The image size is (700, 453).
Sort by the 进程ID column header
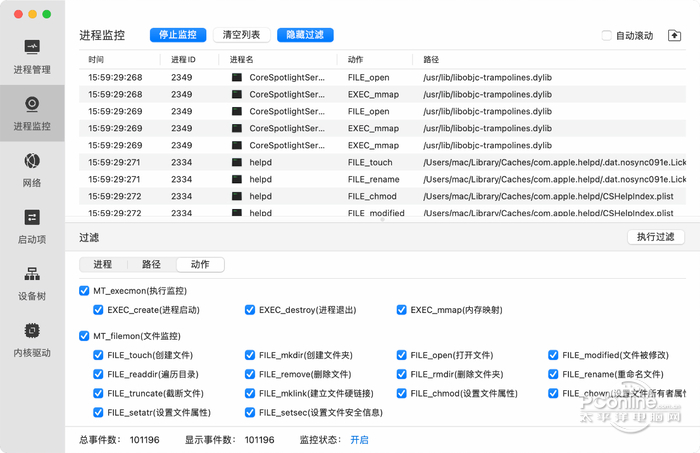point(183,59)
